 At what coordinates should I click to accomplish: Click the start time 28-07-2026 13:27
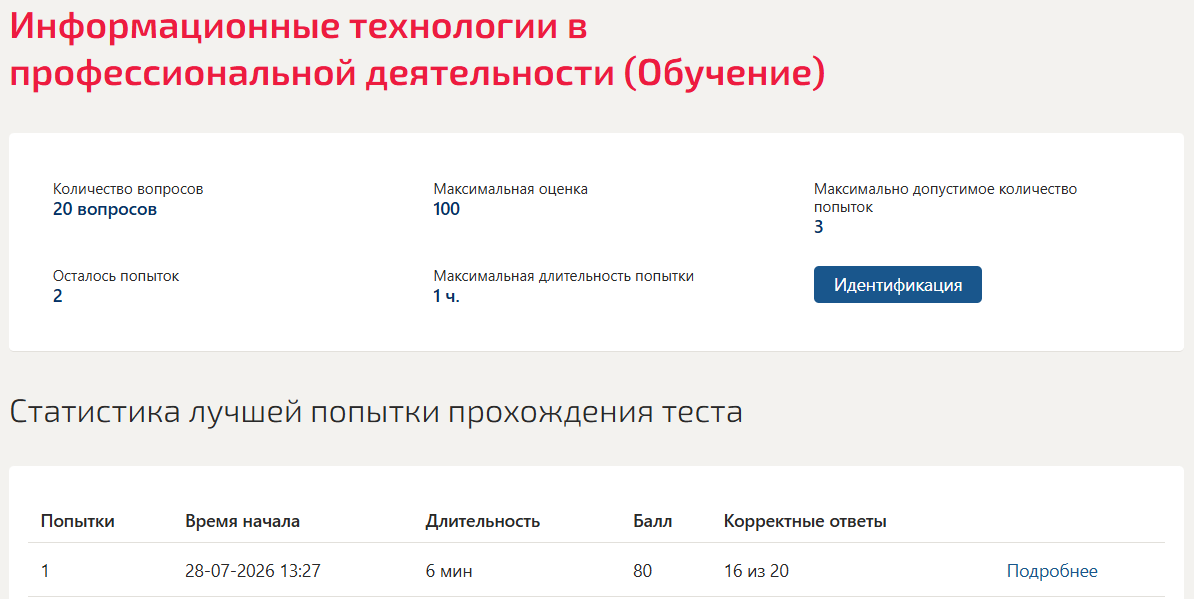click(x=253, y=571)
